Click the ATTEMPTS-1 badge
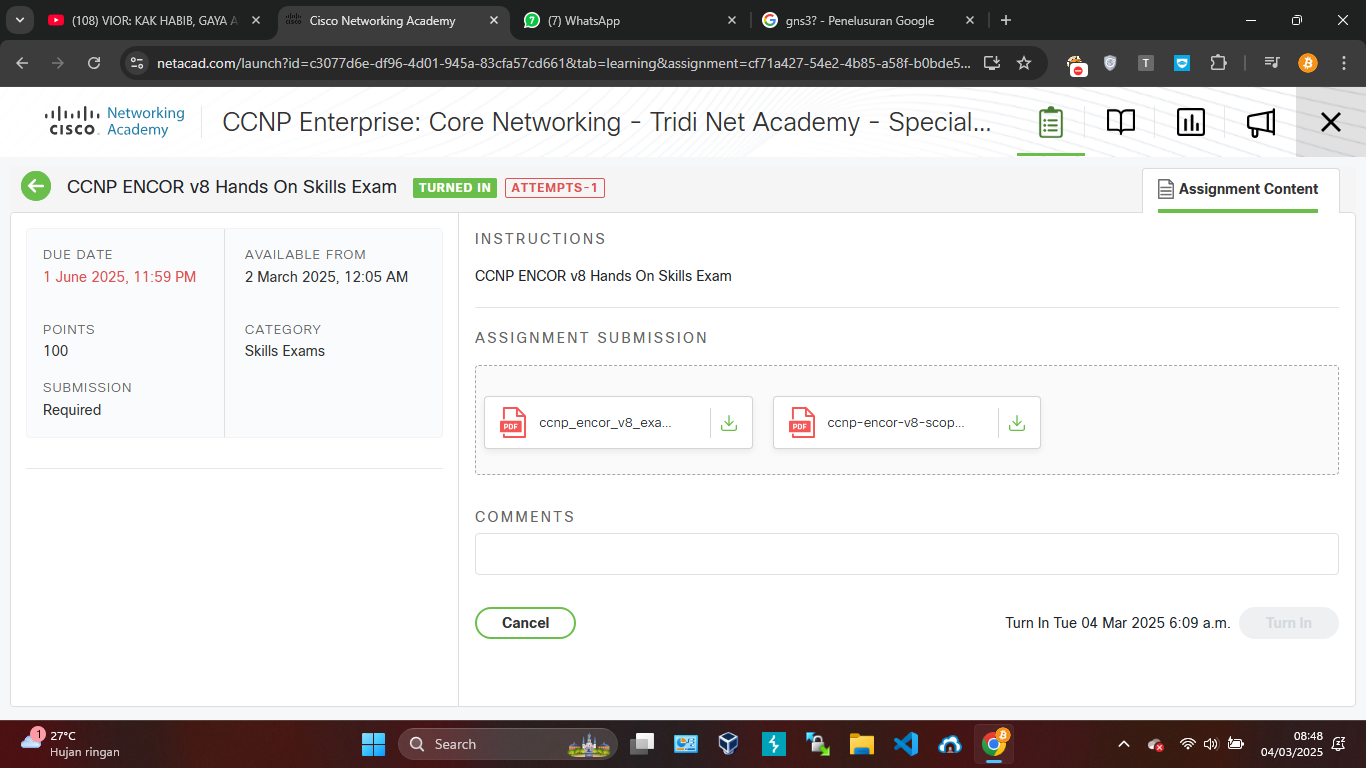This screenshot has height=768, width=1366. [555, 188]
